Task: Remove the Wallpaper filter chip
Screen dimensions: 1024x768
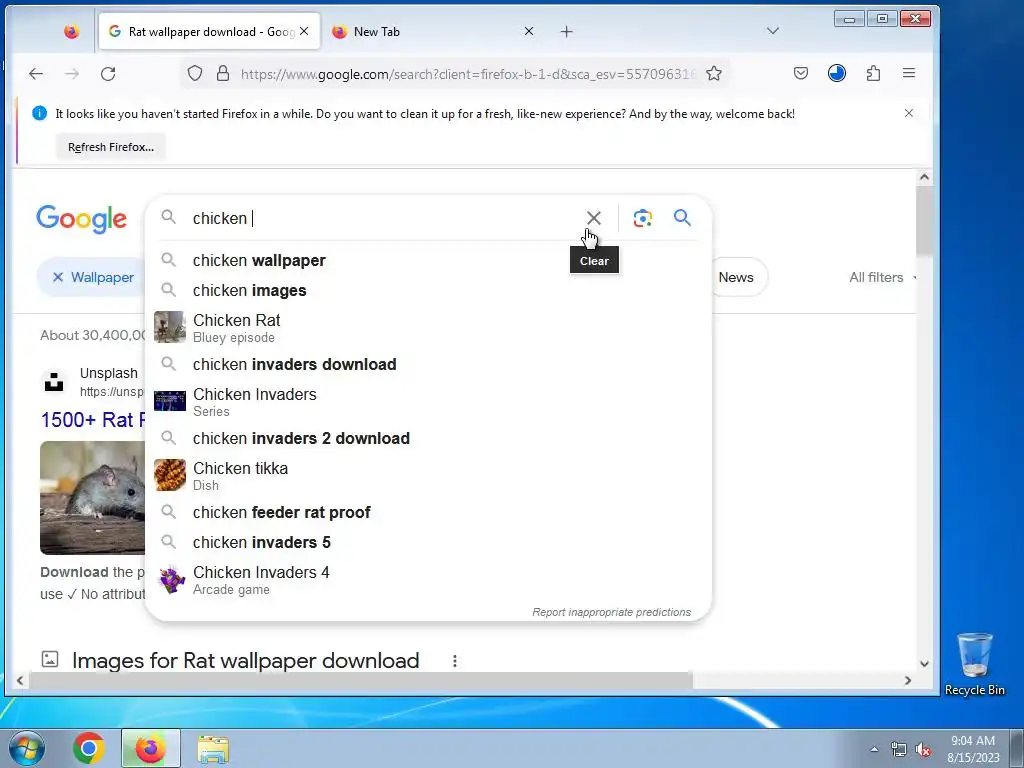Action: pyautogui.click(x=57, y=277)
